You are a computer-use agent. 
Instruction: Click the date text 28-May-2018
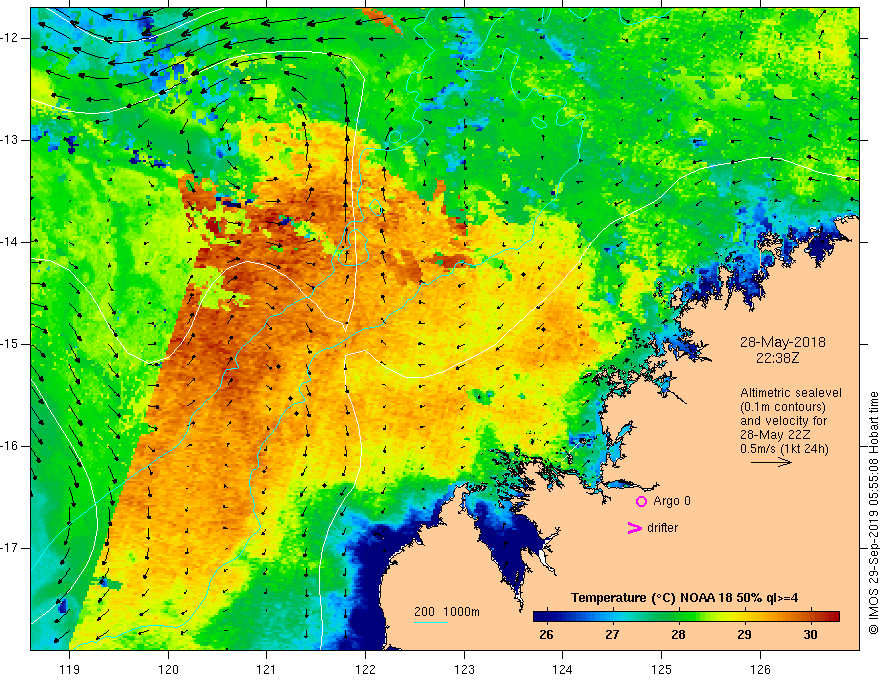click(782, 342)
